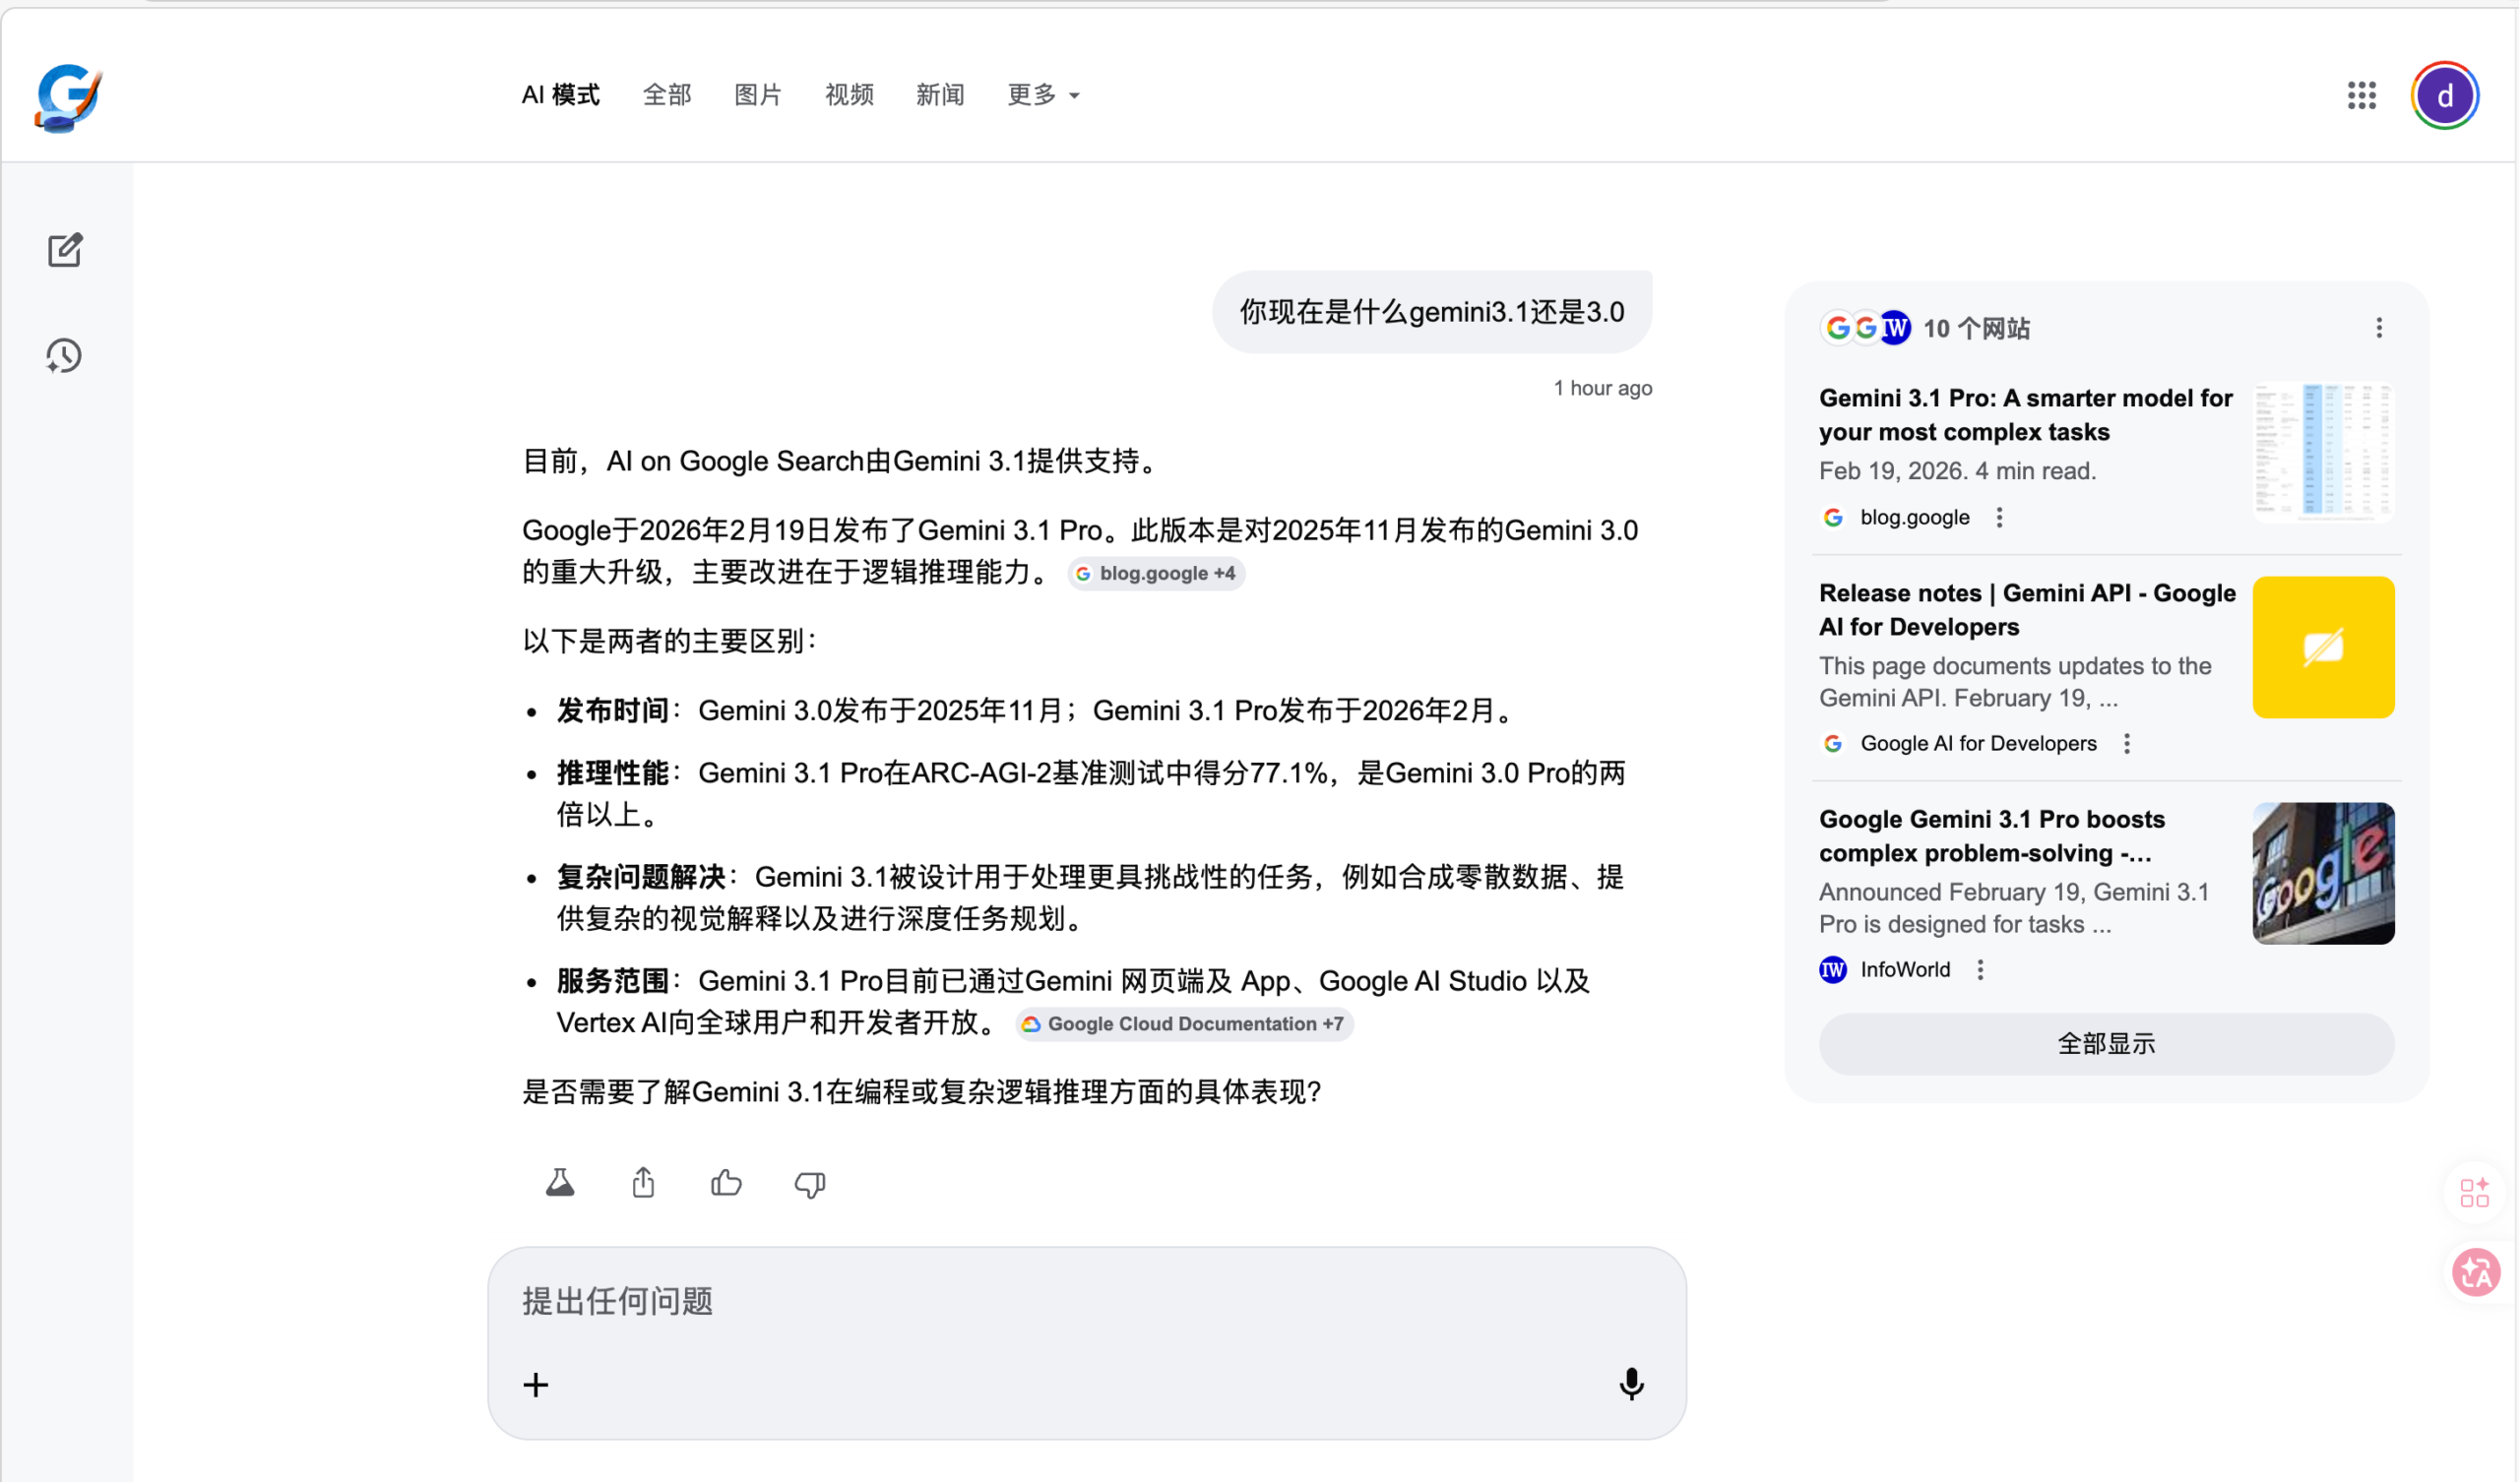Open the three-dot menu next to blog.google
Viewport: 2520px width, 1482px height.
tap(1999, 517)
